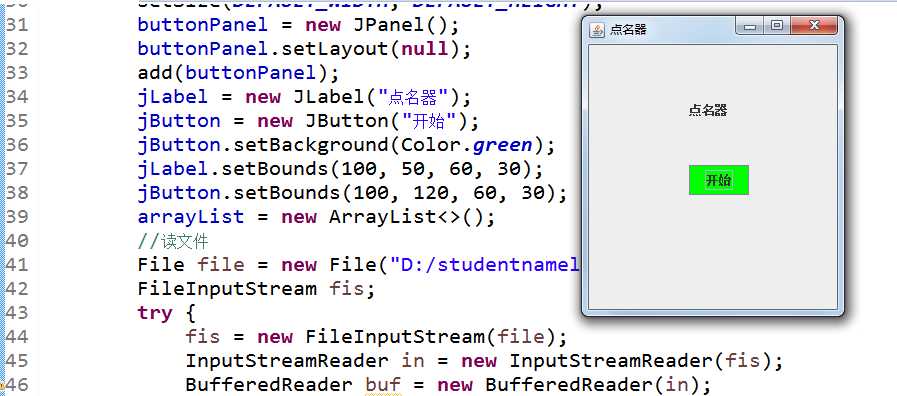Screen dimensions: 897x396
Task: Close the 点名器 window
Action: tap(814, 26)
